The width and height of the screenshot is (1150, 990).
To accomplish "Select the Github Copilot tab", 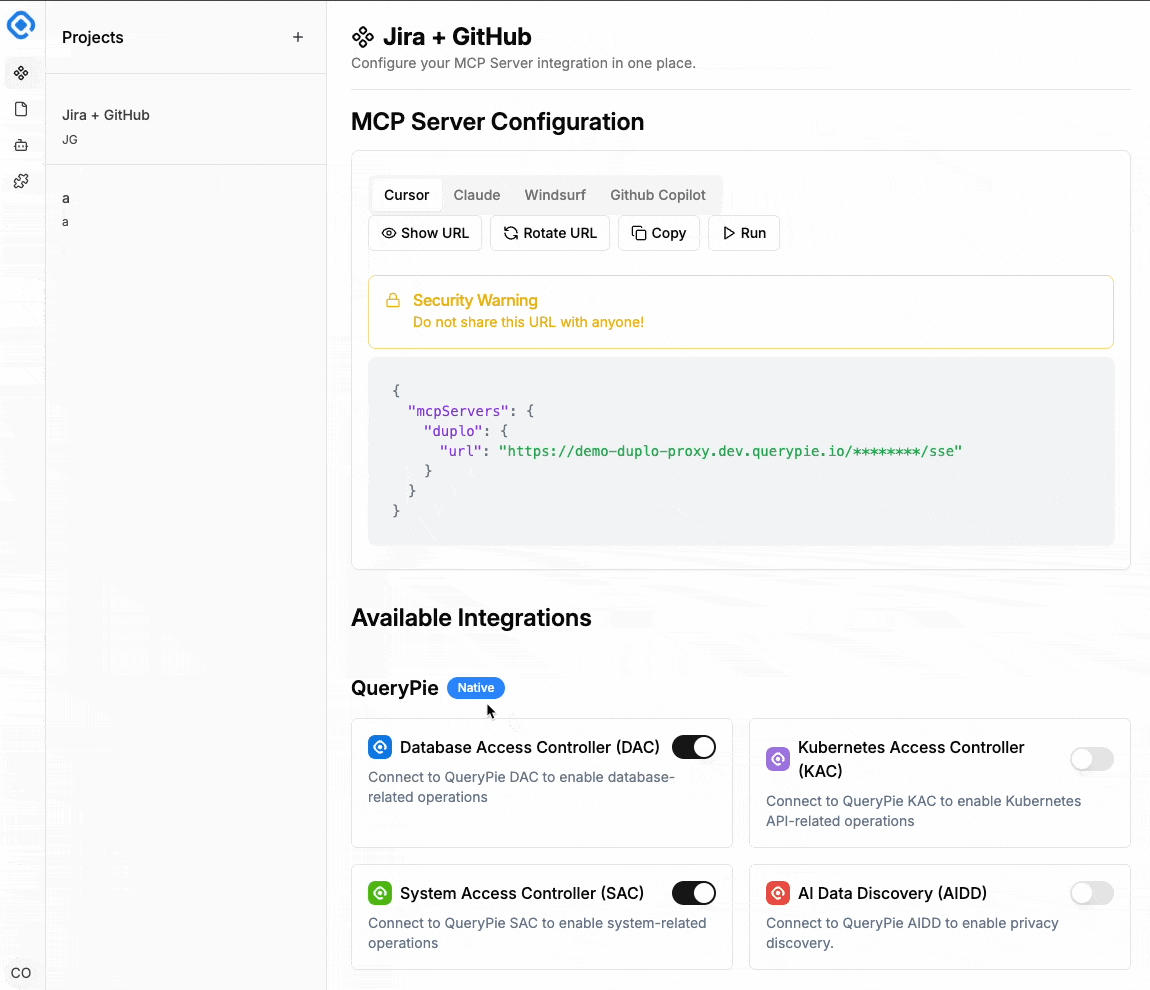I will (658, 195).
